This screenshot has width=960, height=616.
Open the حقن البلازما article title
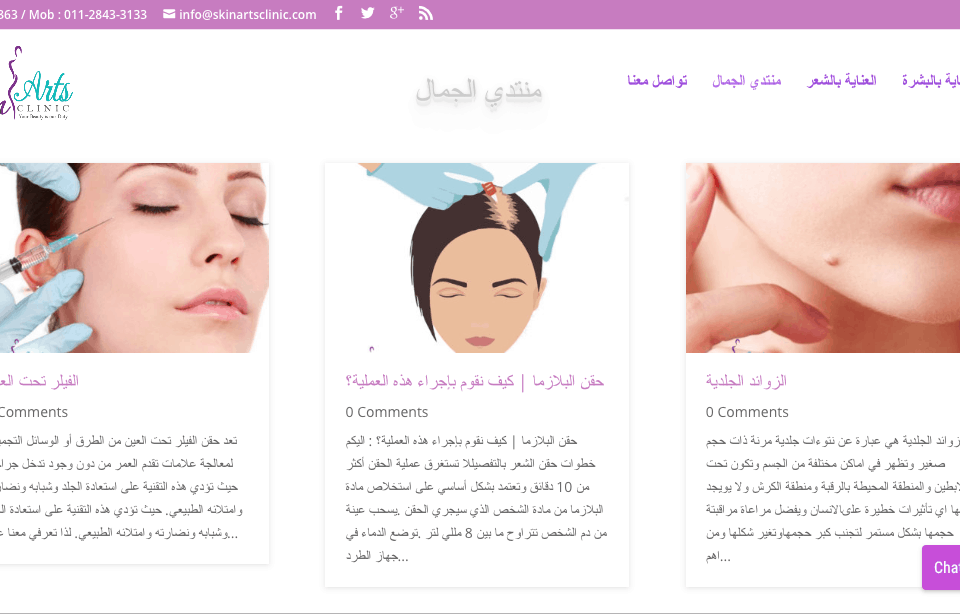474,381
